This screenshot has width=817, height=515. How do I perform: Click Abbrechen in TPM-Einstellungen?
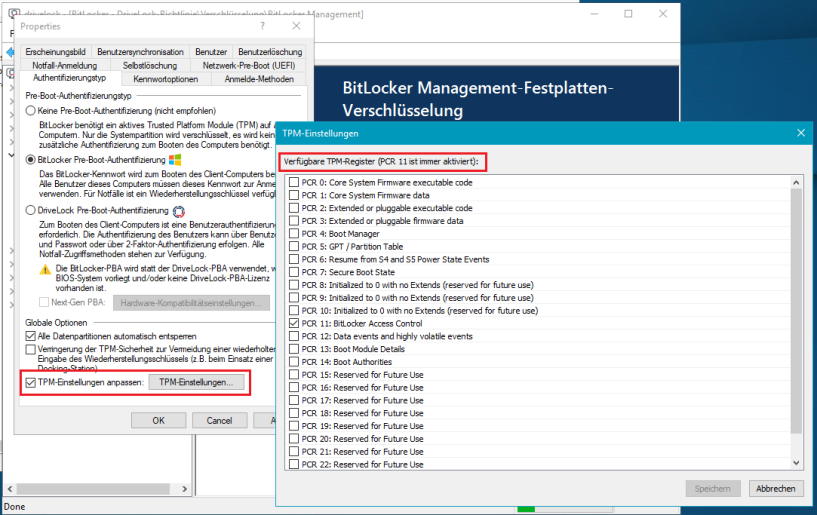(x=776, y=488)
